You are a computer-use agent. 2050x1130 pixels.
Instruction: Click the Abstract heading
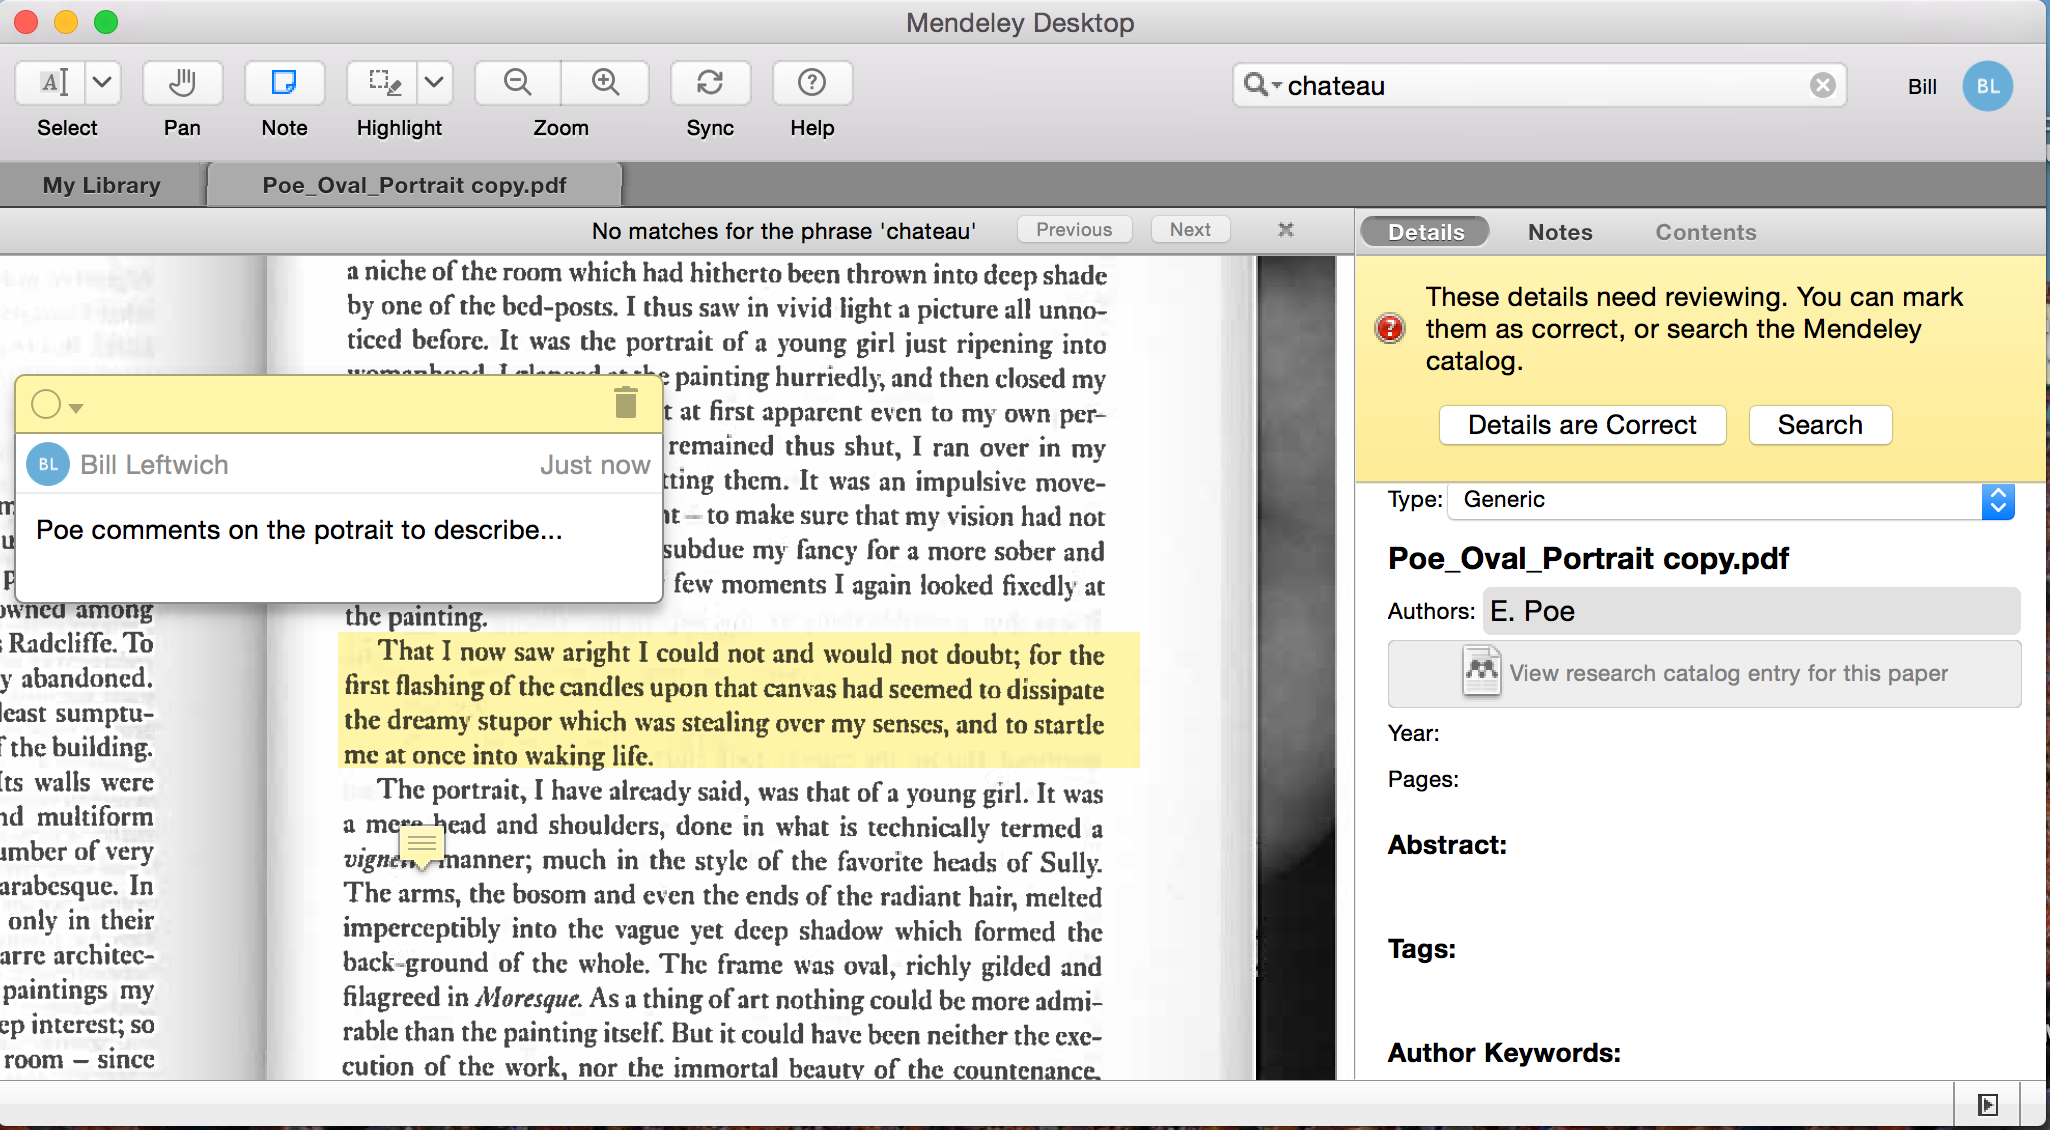pos(1447,845)
